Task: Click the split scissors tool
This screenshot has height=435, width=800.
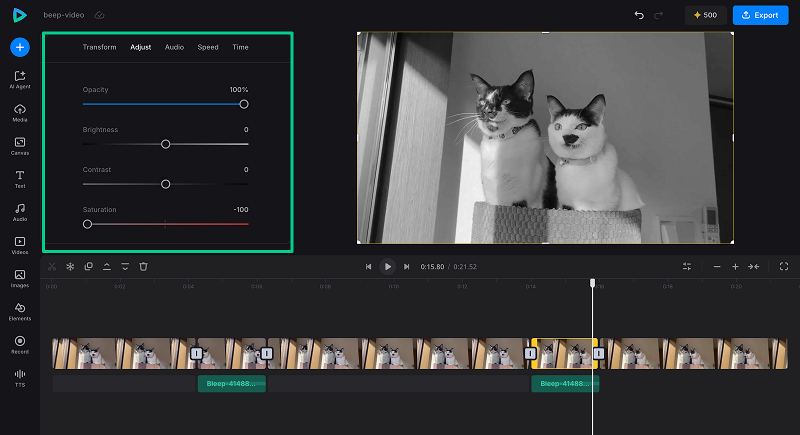Action: point(52,267)
